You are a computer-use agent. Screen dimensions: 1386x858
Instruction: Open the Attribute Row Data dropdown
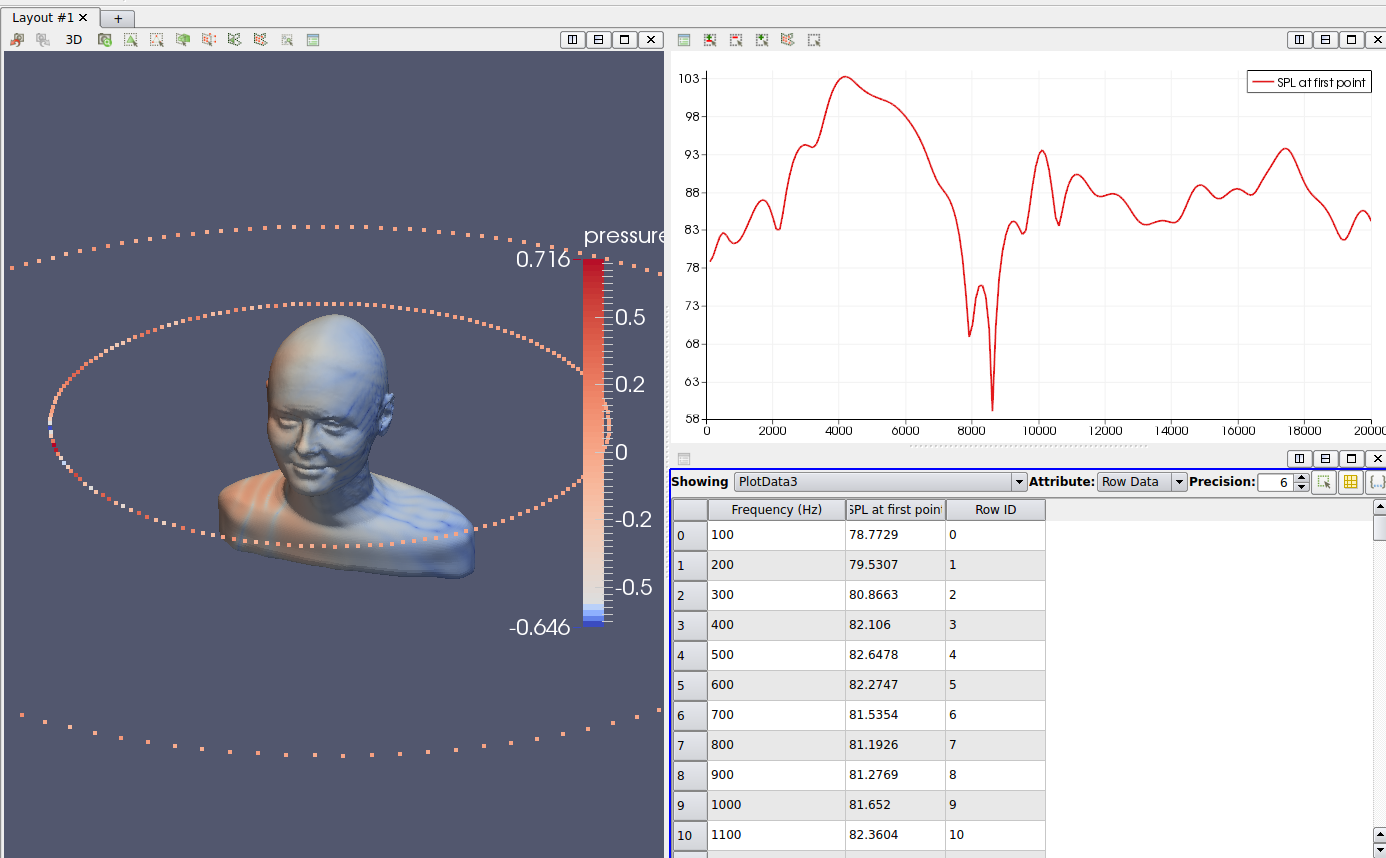pyautogui.click(x=1142, y=482)
